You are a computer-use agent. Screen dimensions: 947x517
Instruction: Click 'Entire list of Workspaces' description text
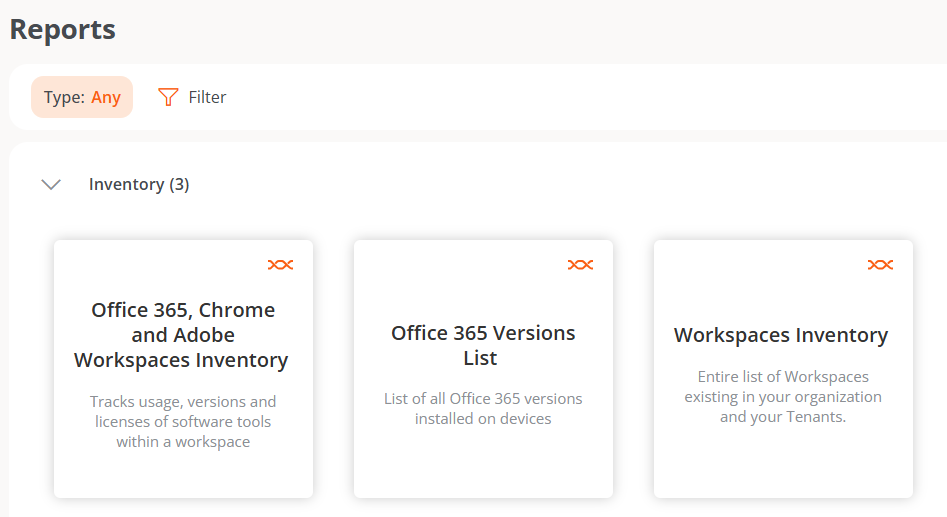point(783,397)
